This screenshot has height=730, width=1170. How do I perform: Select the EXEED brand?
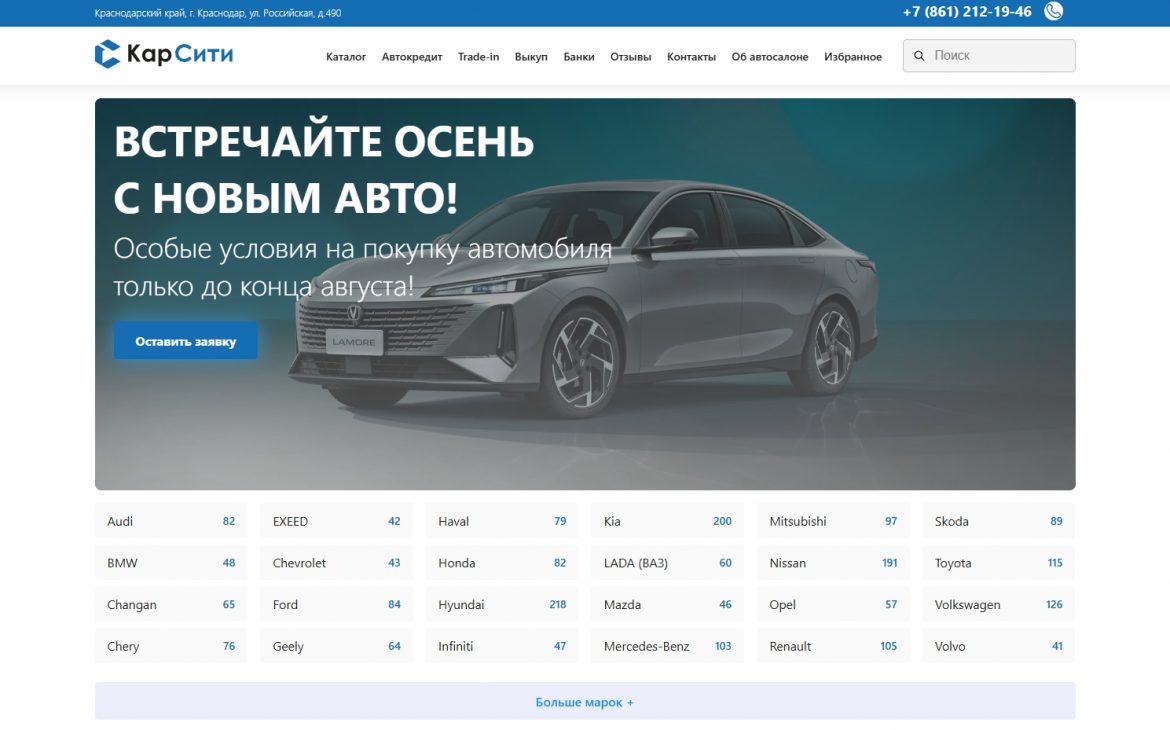pyautogui.click(x=337, y=521)
